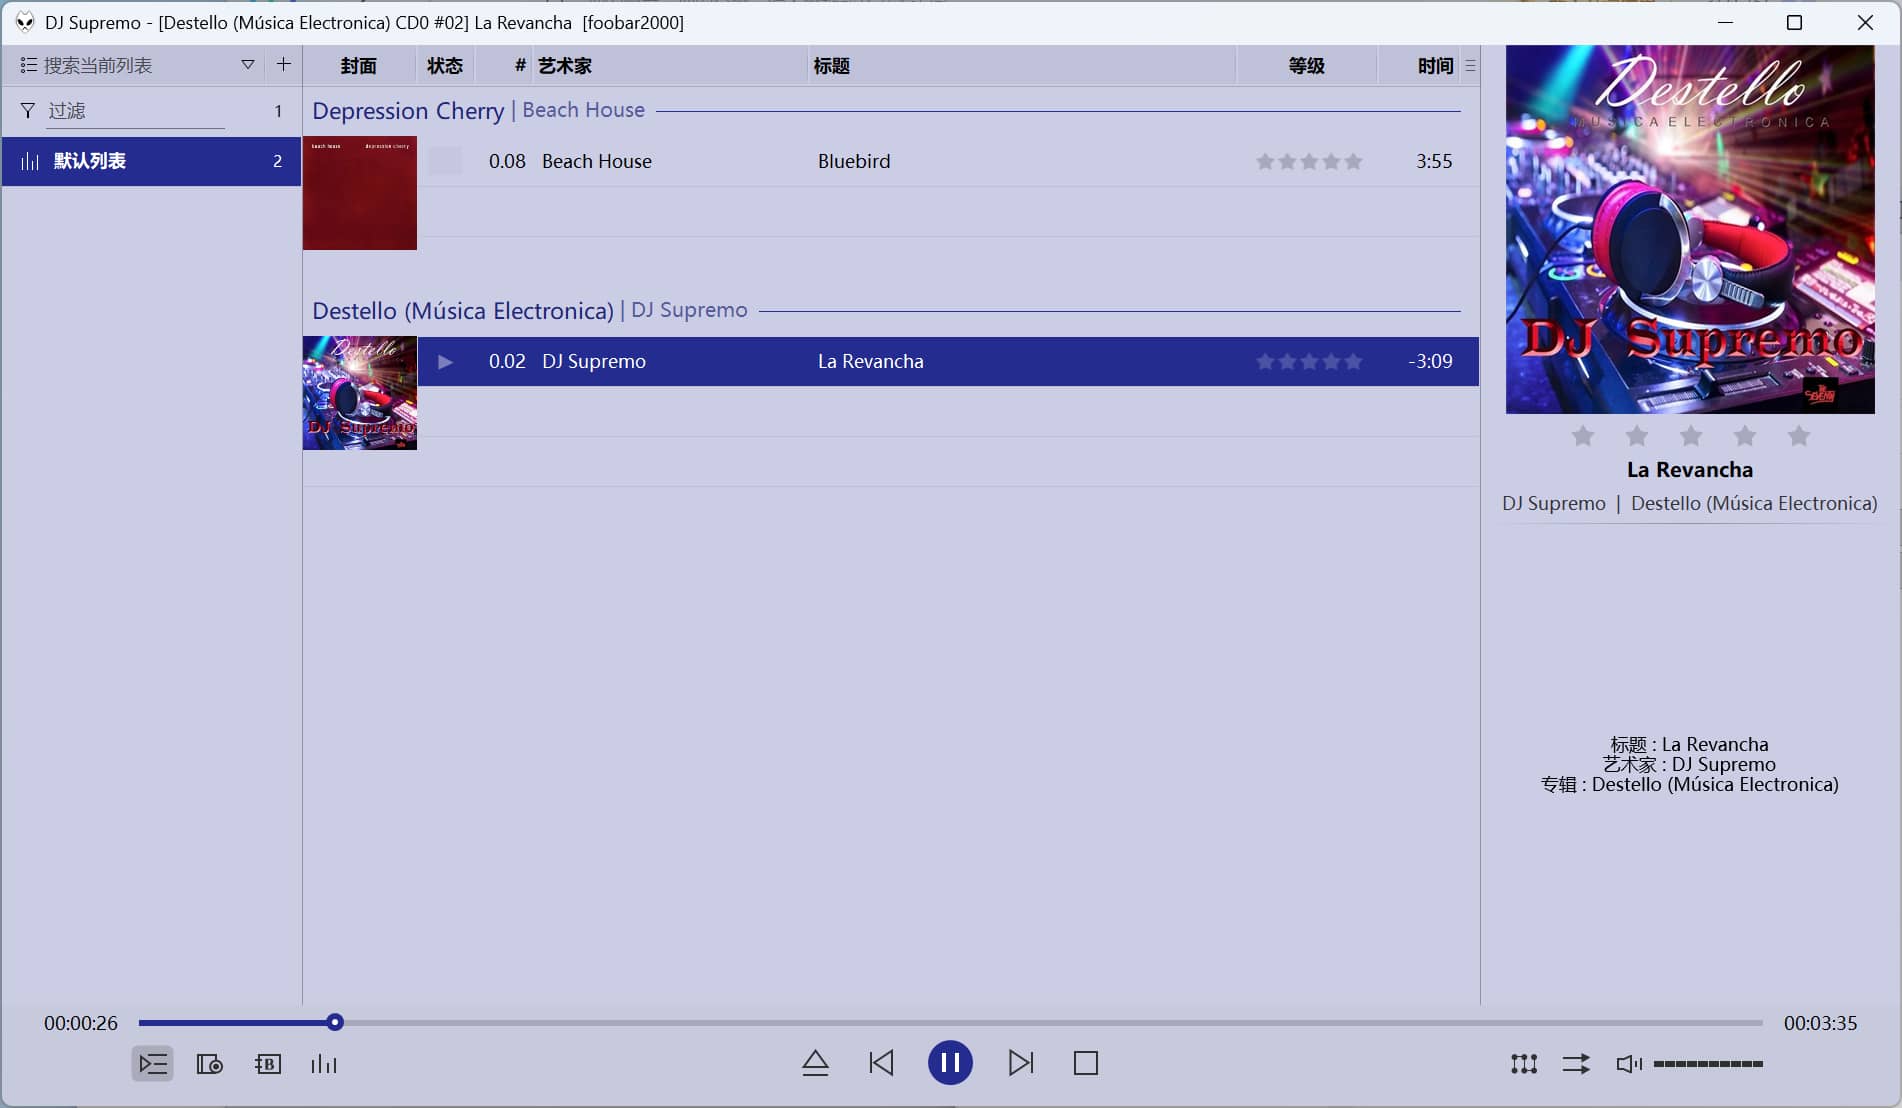Add a new playlist with plus button
This screenshot has width=1902, height=1108.
click(284, 65)
